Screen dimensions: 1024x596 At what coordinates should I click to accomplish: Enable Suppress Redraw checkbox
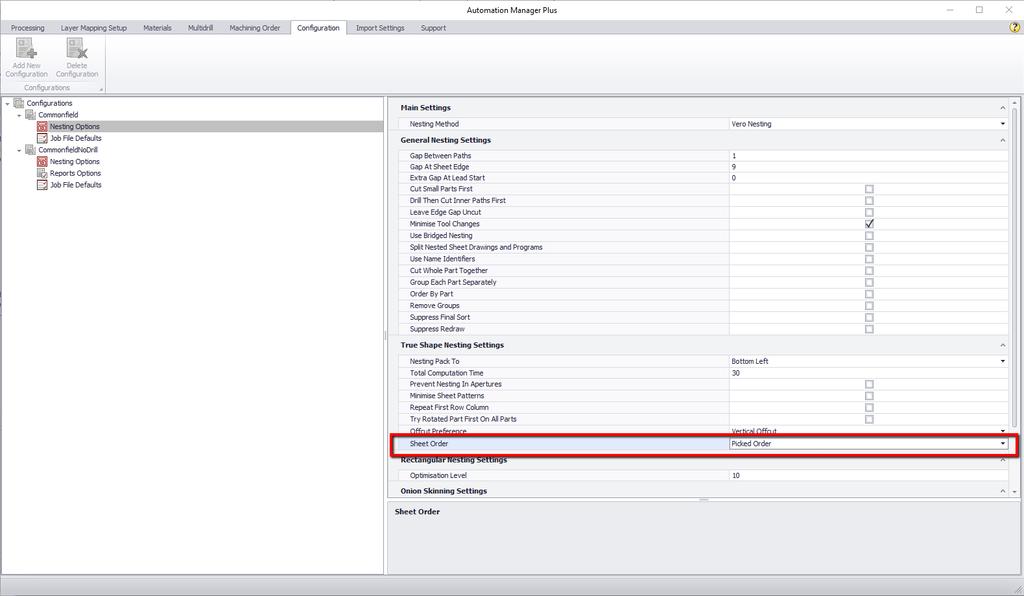pos(869,330)
